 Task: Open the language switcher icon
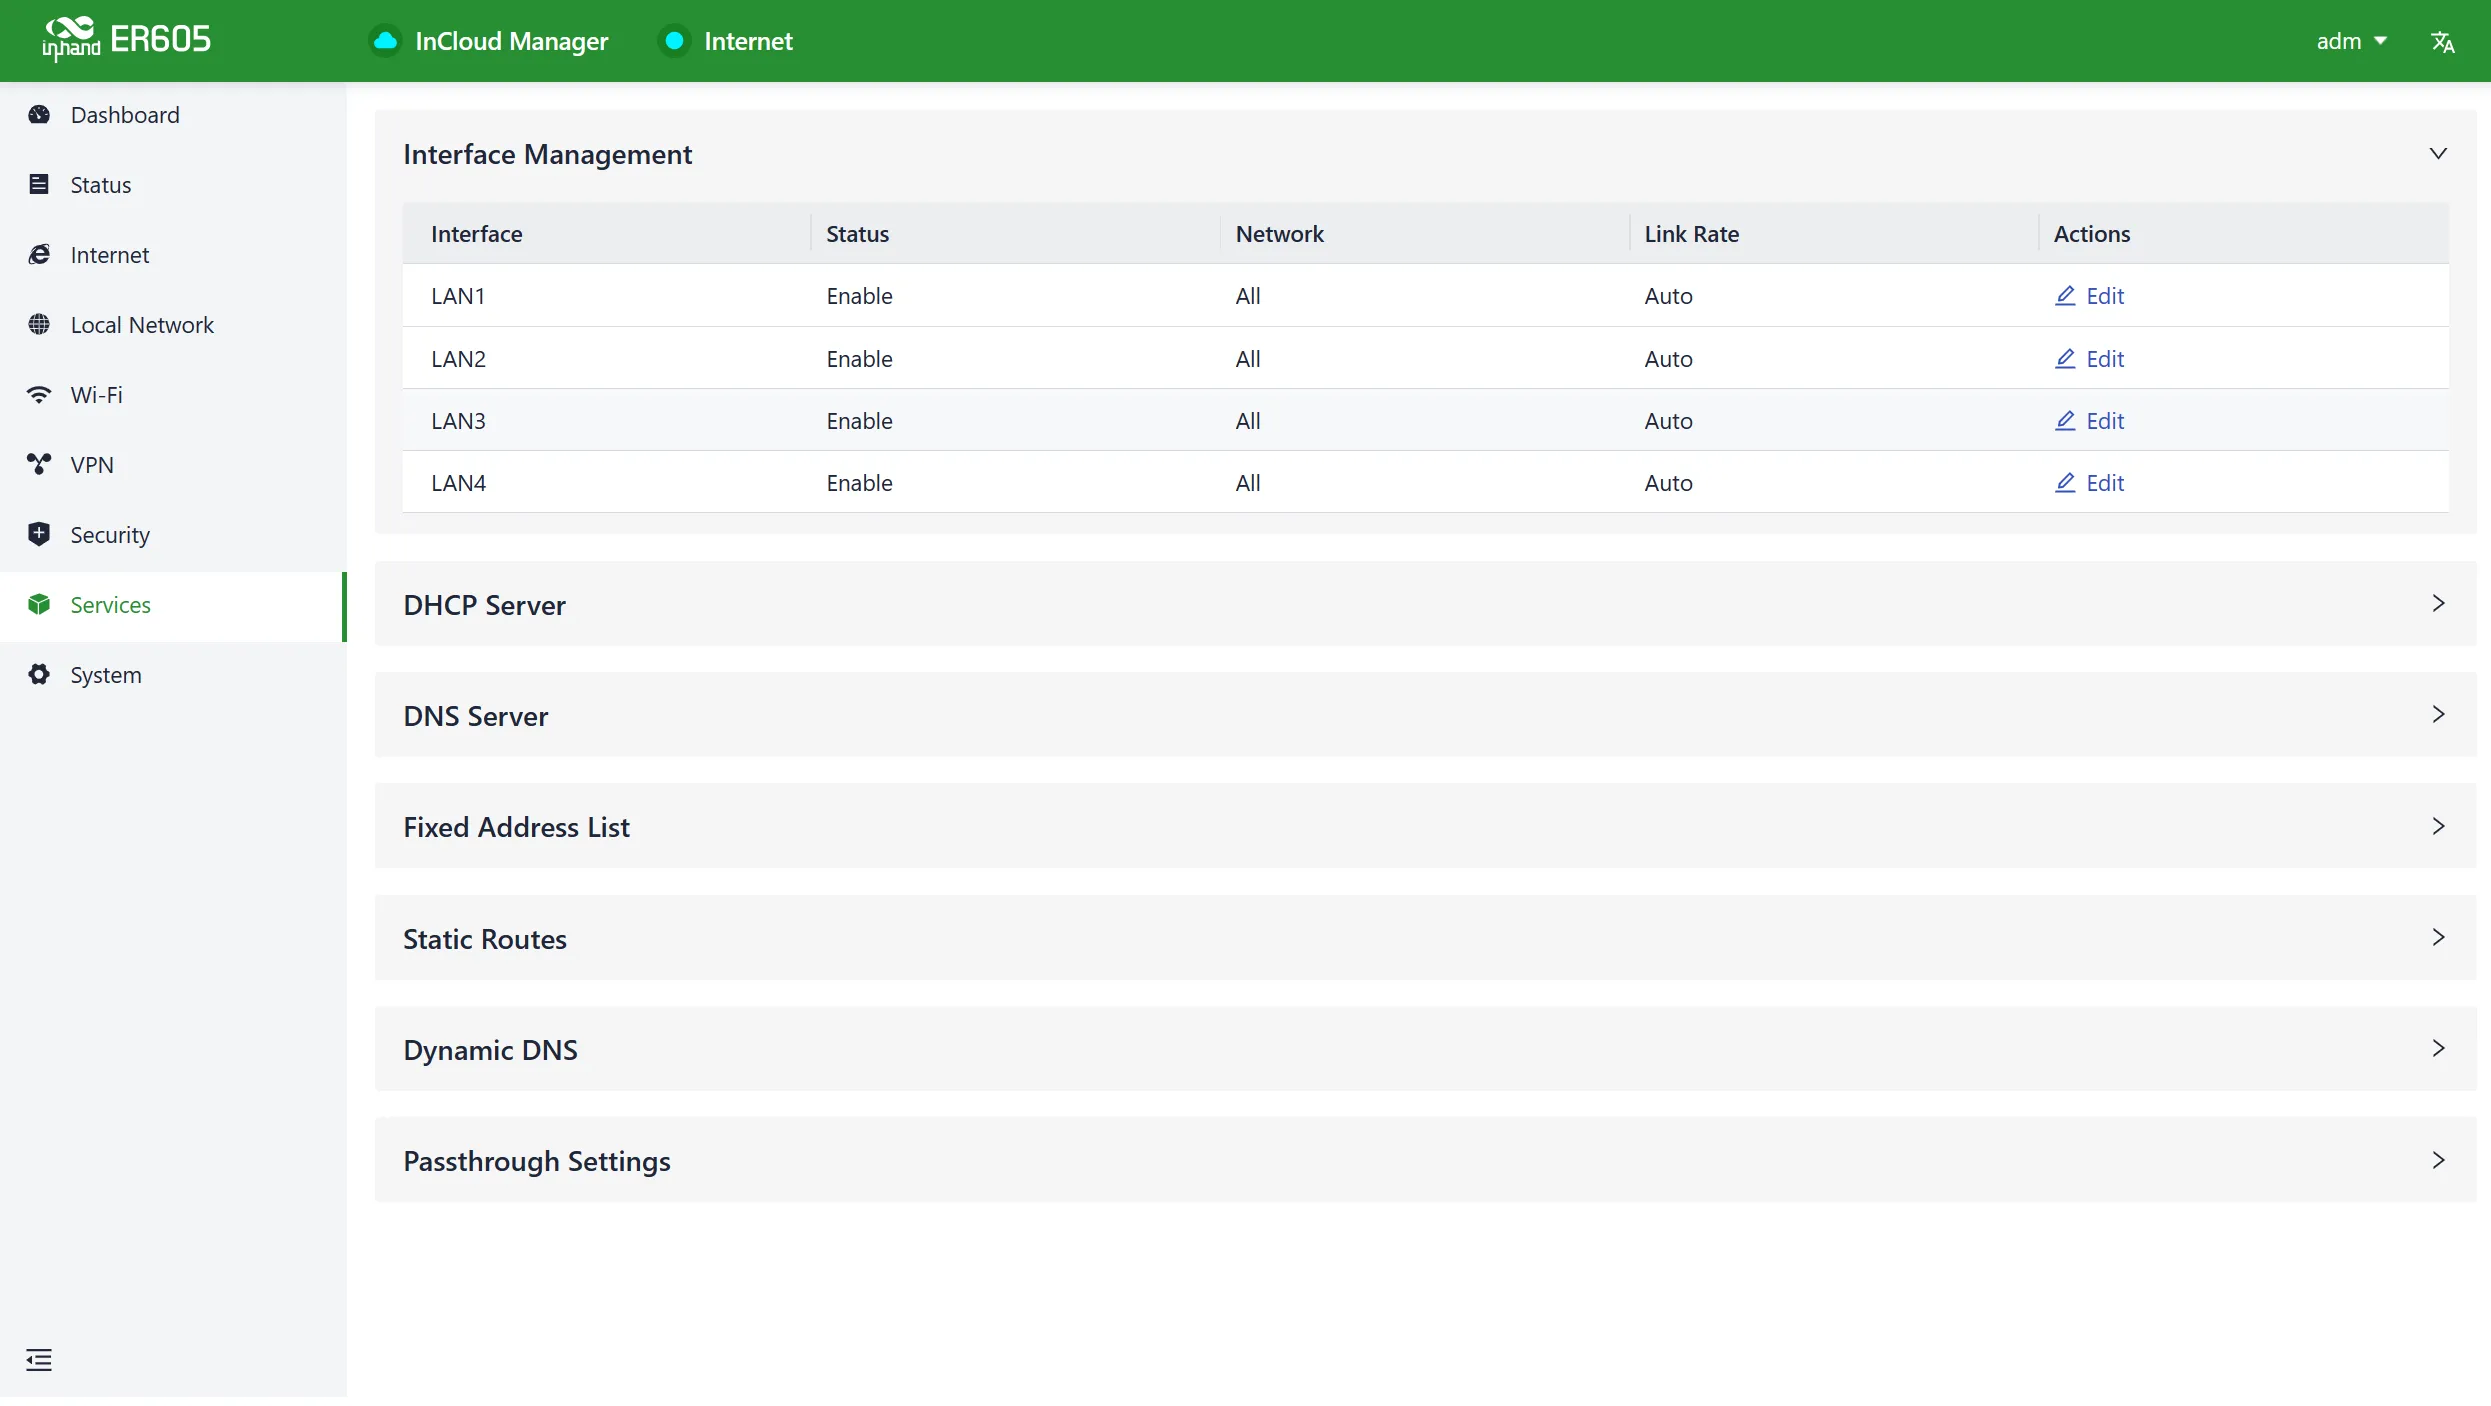[x=2442, y=41]
